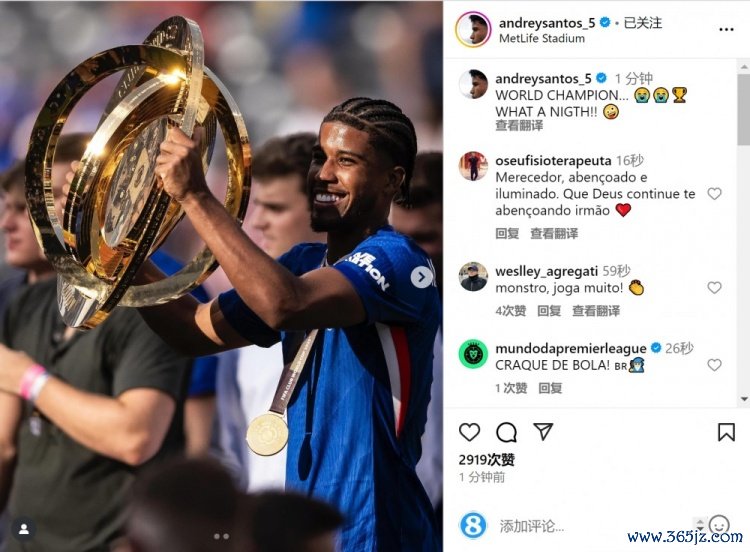Screen dimensions: 750x552
Task: Show tagged people icon on photo
Action: (x=24, y=529)
